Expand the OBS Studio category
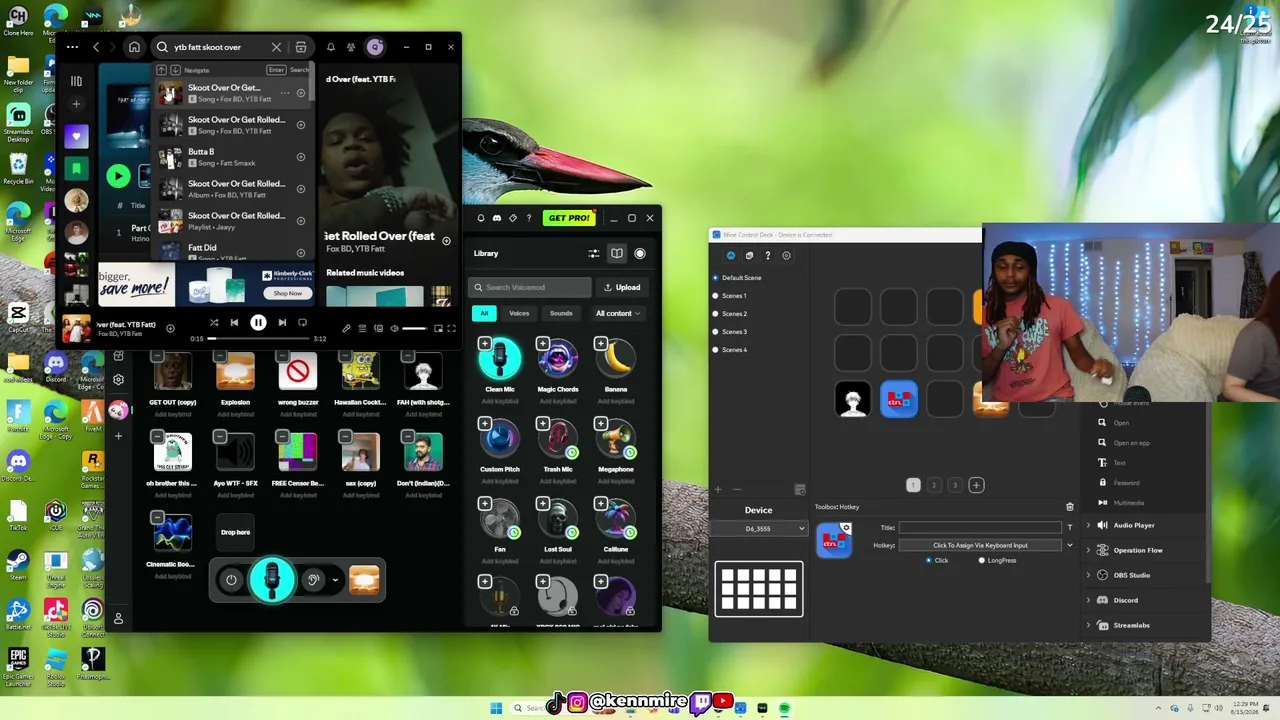Image resolution: width=1280 pixels, height=720 pixels. (1088, 575)
